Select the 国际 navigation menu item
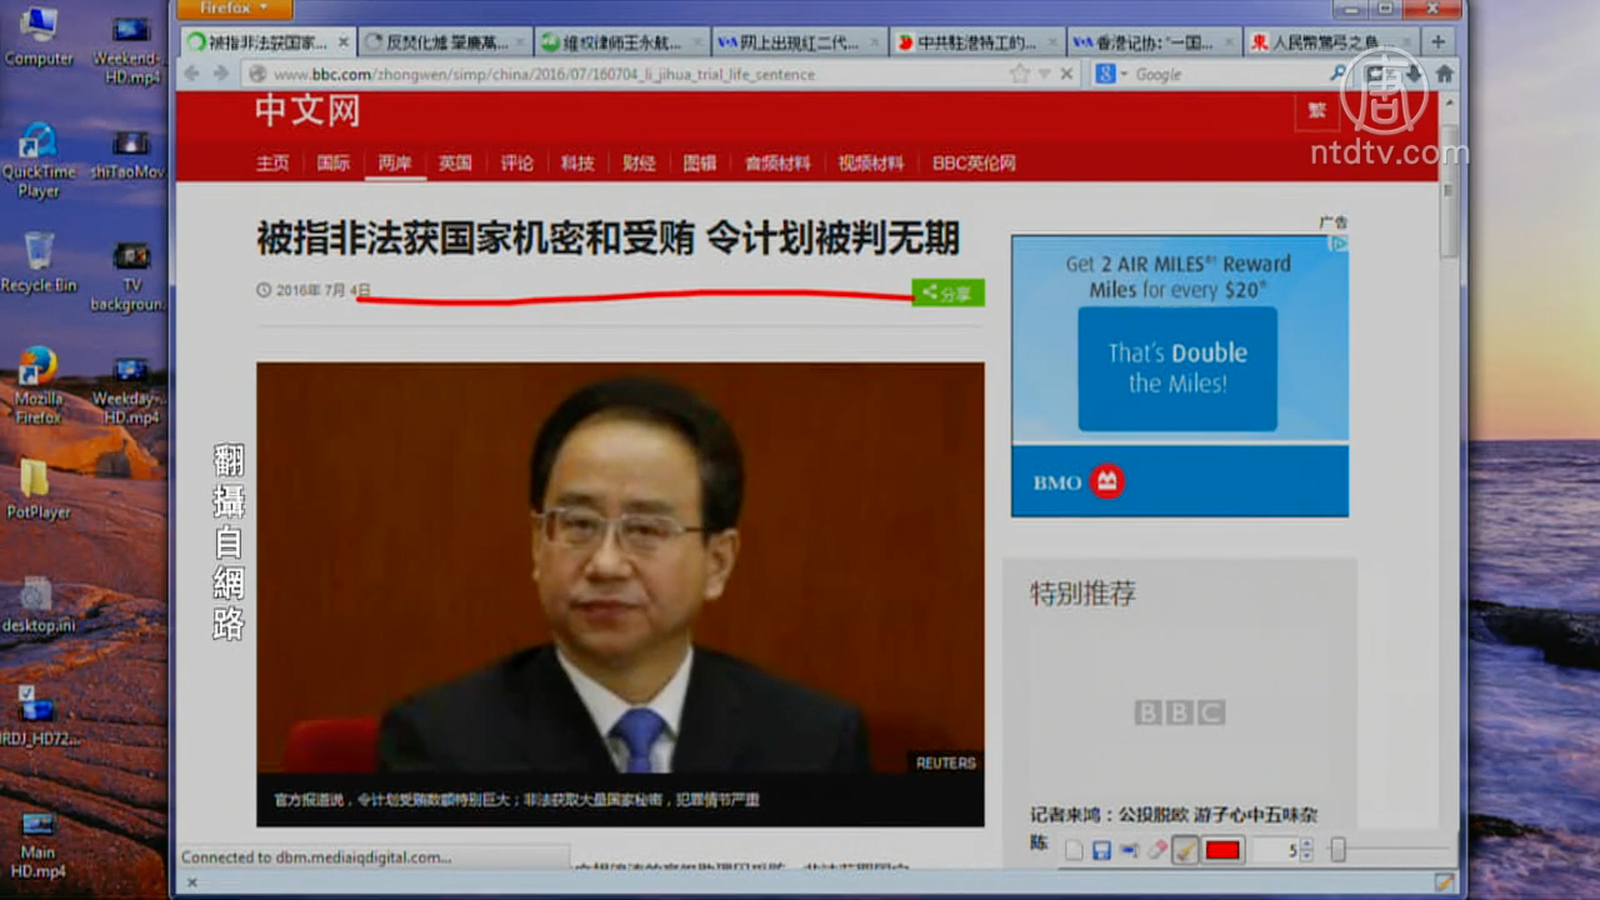This screenshot has height=900, width=1600. [x=333, y=163]
